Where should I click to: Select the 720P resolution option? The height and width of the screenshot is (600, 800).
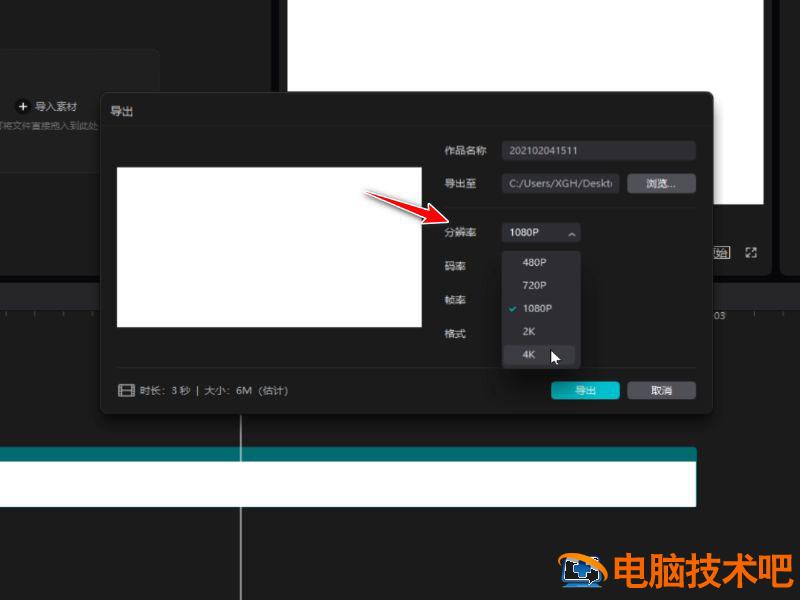(533, 285)
